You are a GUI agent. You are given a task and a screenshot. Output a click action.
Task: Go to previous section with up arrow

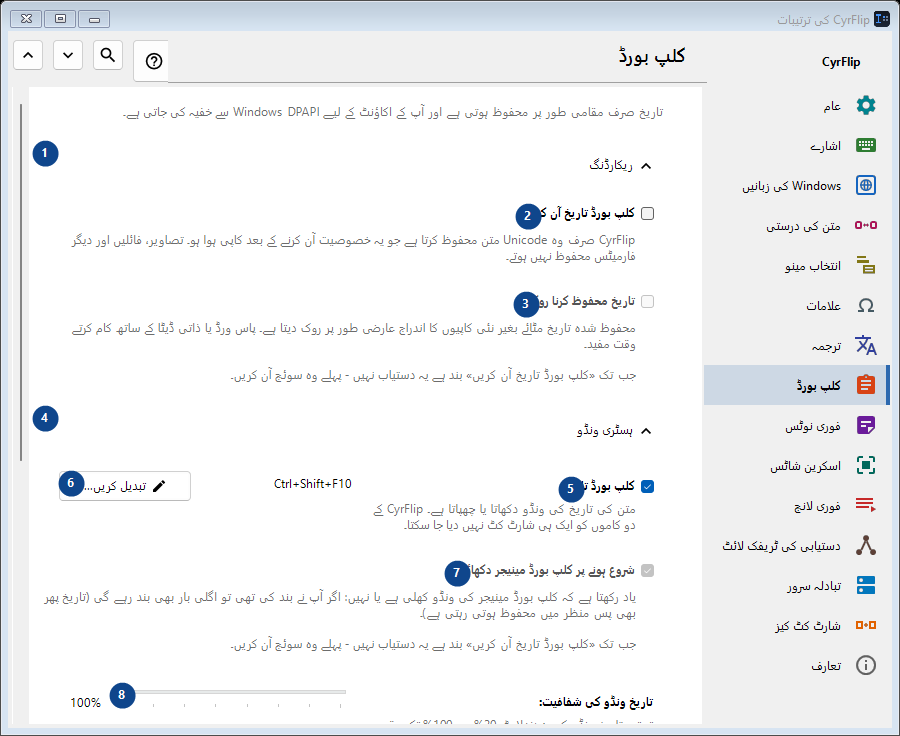point(28,55)
